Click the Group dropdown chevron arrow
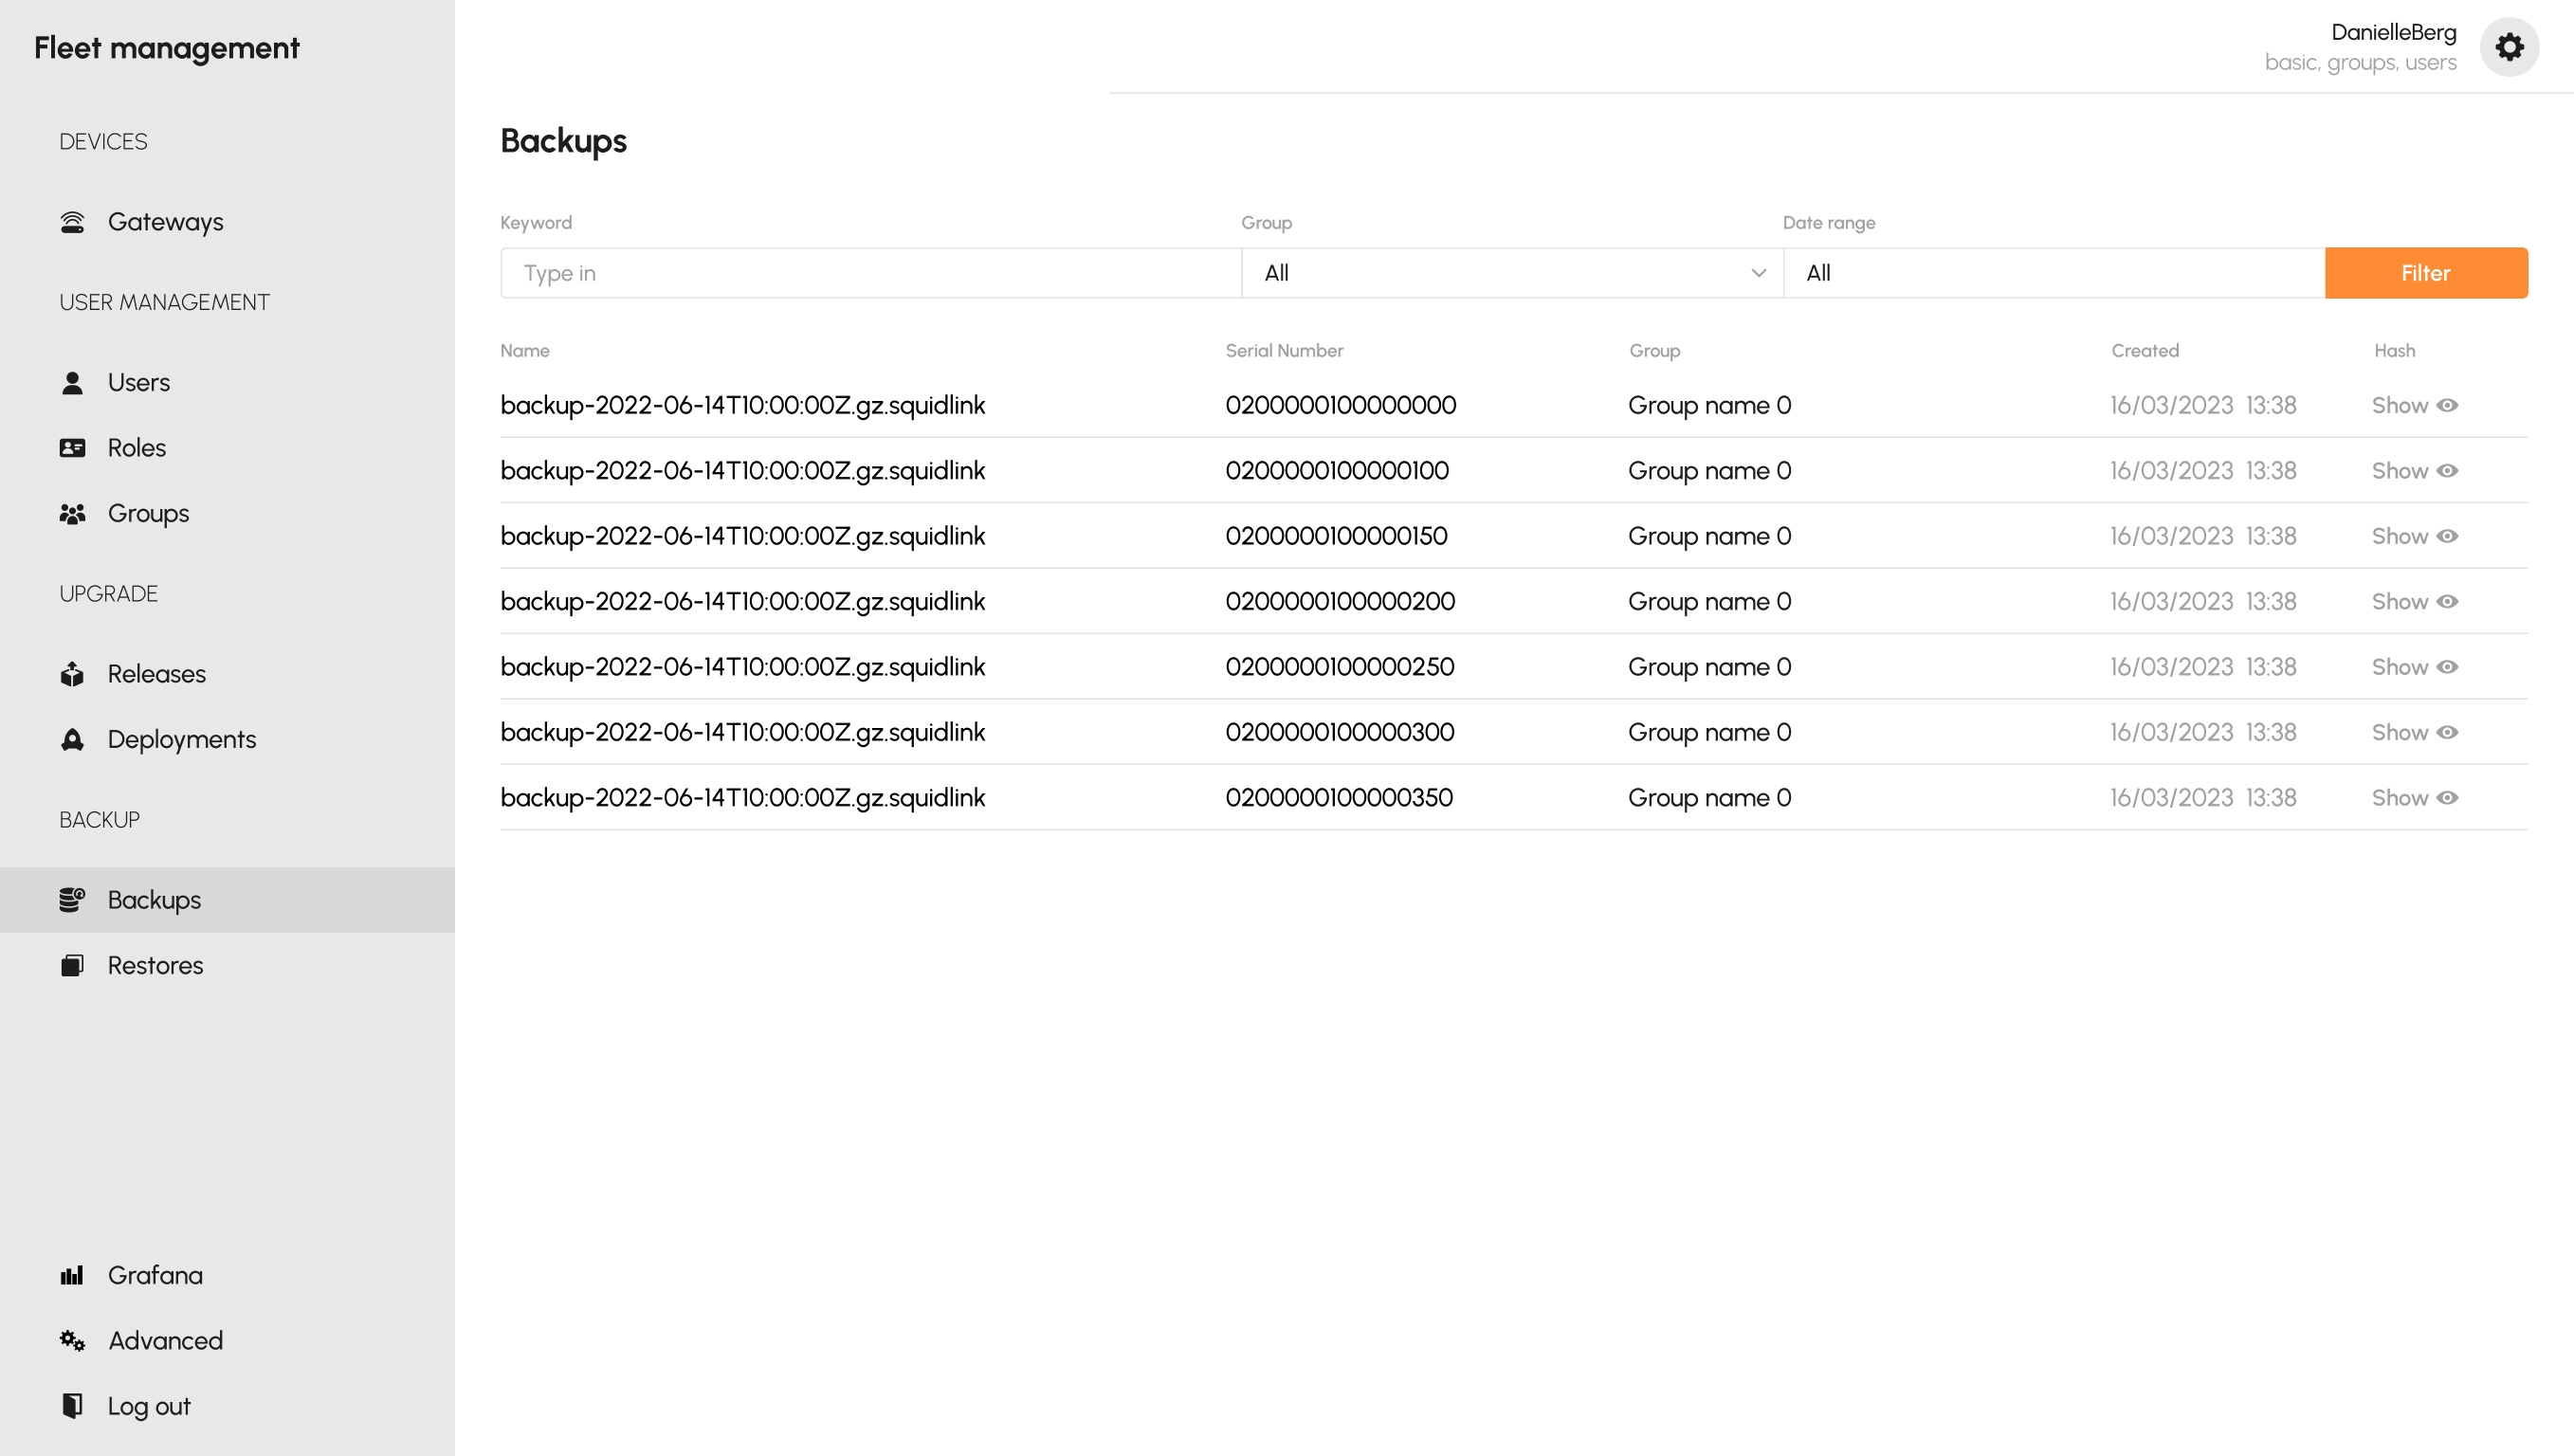This screenshot has height=1456, width=2574. [1757, 273]
